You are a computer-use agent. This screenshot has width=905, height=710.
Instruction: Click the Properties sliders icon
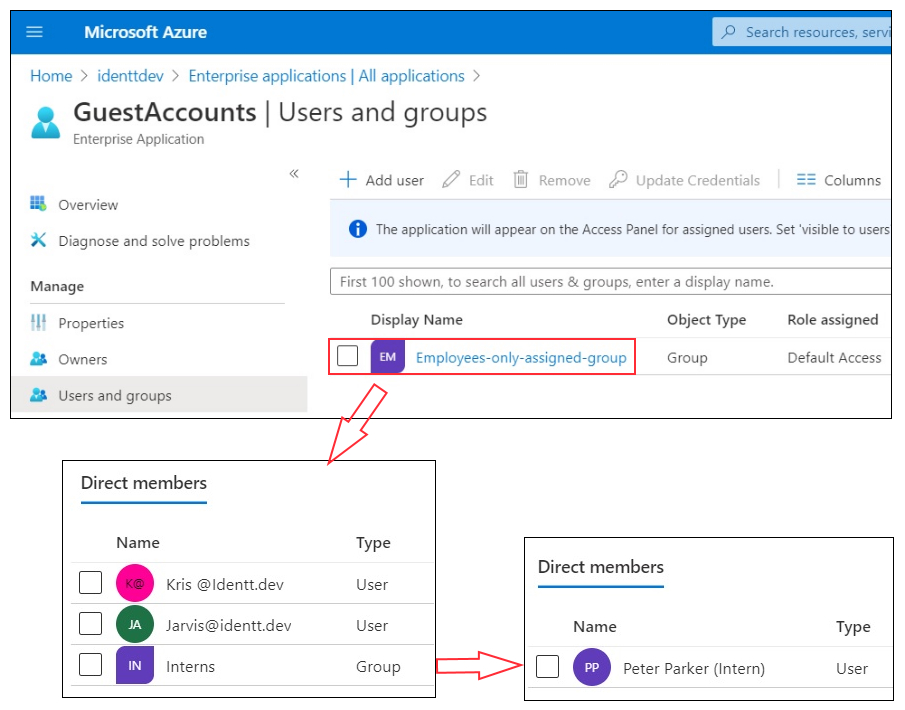[38, 323]
